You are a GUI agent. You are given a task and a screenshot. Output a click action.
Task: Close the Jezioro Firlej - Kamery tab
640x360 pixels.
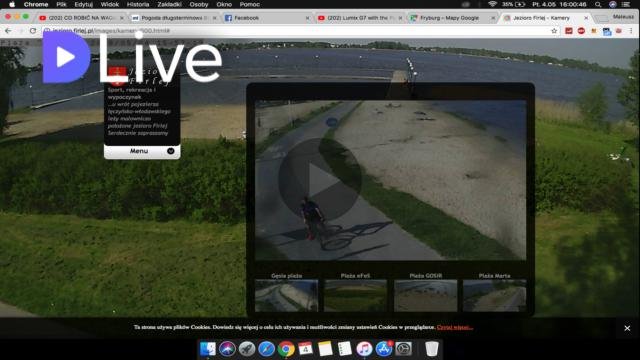[x=586, y=18]
